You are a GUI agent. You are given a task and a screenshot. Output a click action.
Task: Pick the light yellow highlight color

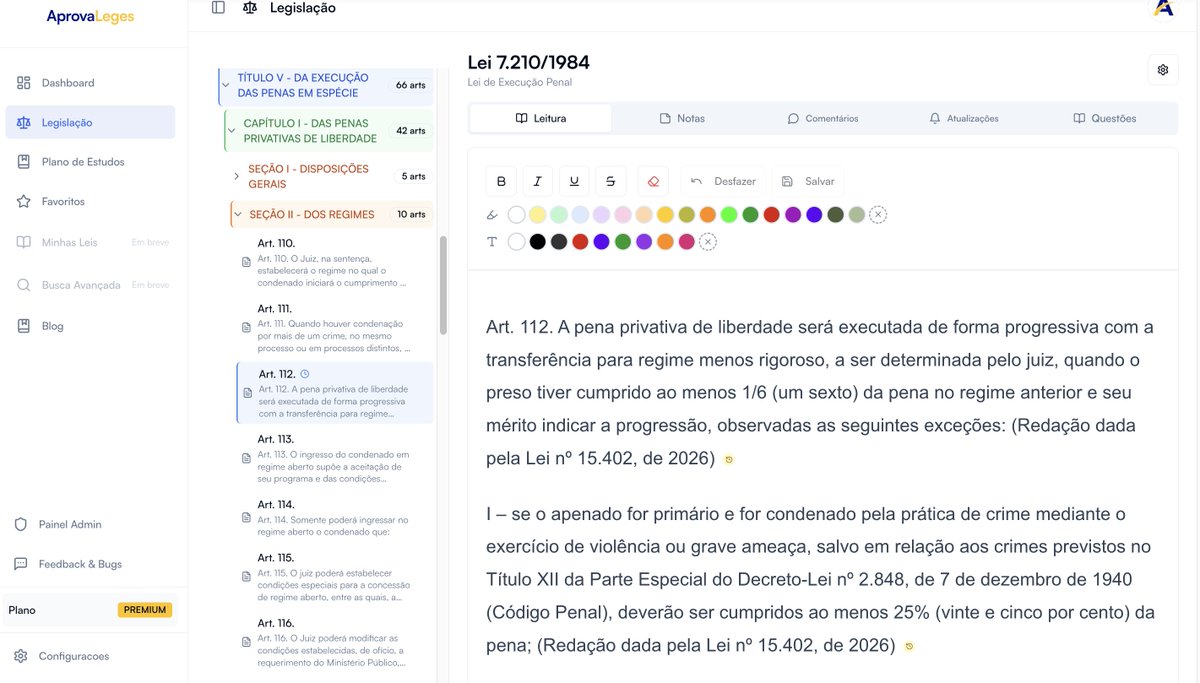click(538, 215)
